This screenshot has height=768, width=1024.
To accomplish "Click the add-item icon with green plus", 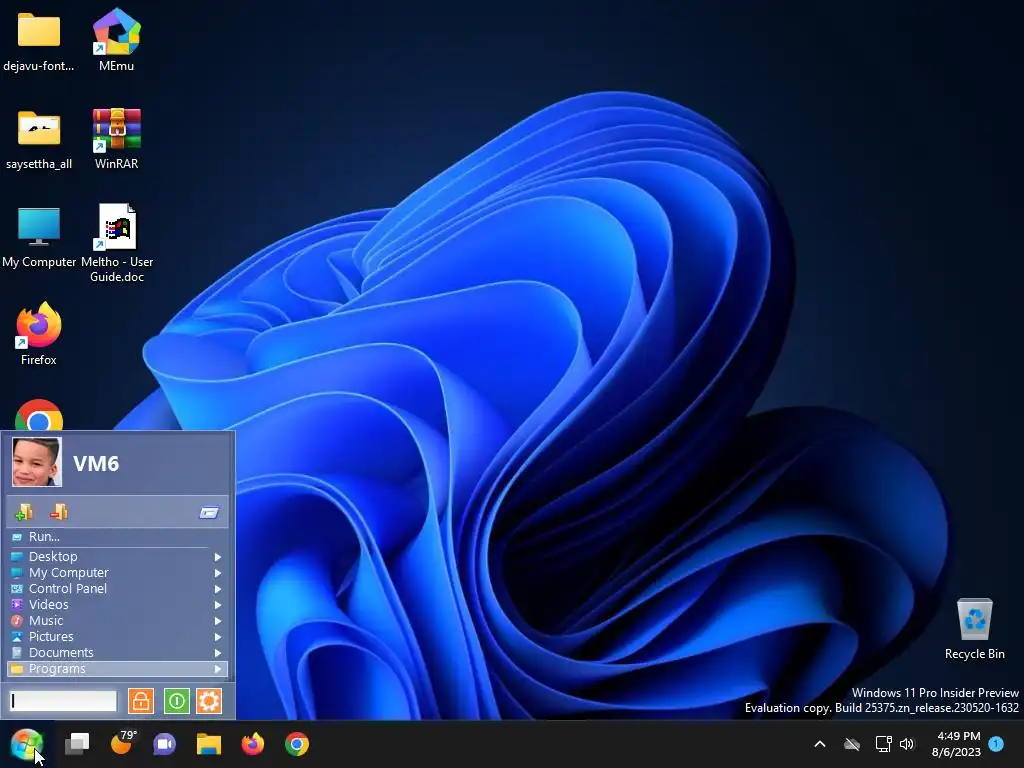I will point(24,512).
